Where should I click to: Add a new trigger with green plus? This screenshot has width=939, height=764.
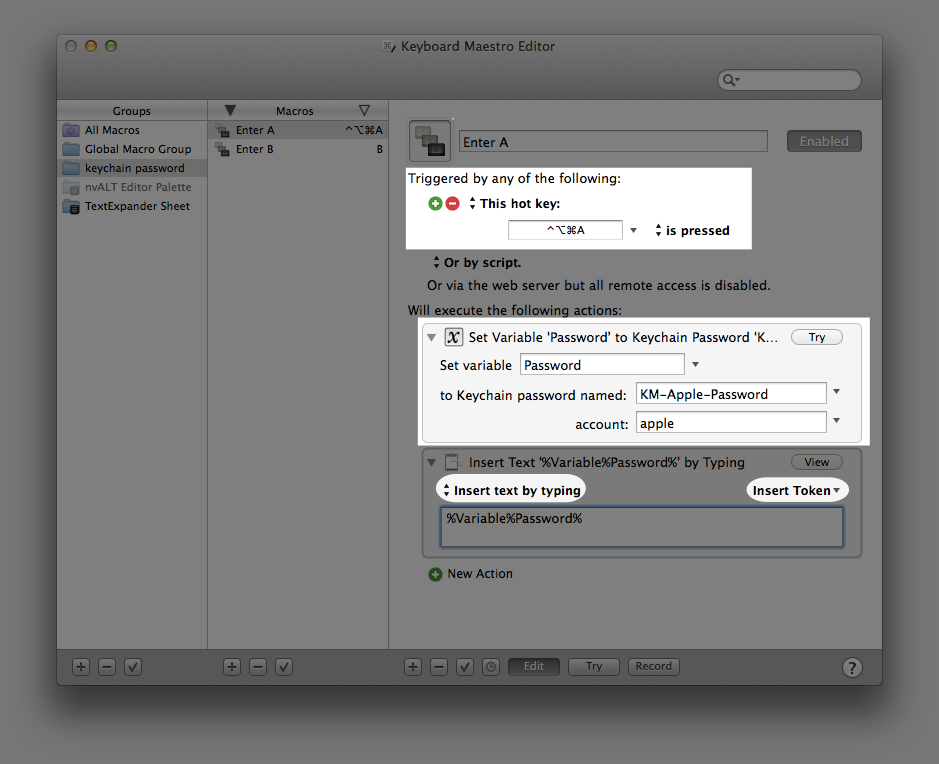tap(435, 204)
